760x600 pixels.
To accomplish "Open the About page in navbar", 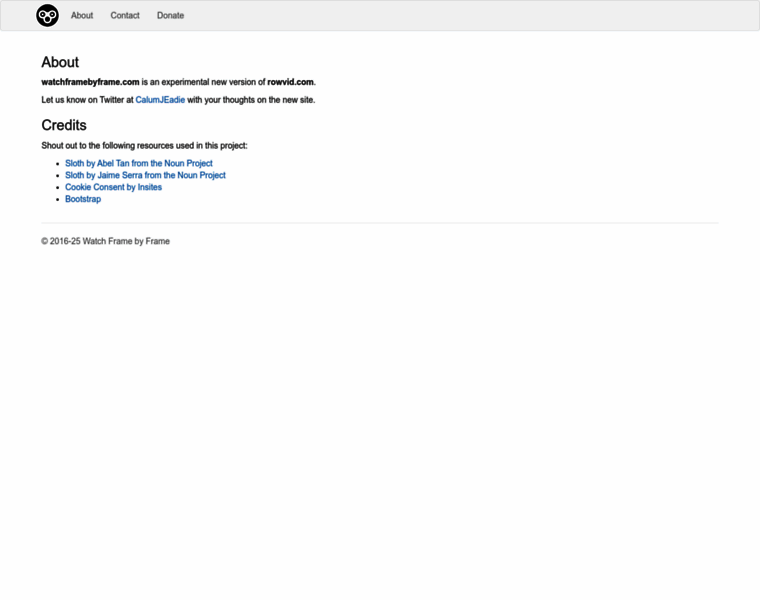I will (82, 16).
